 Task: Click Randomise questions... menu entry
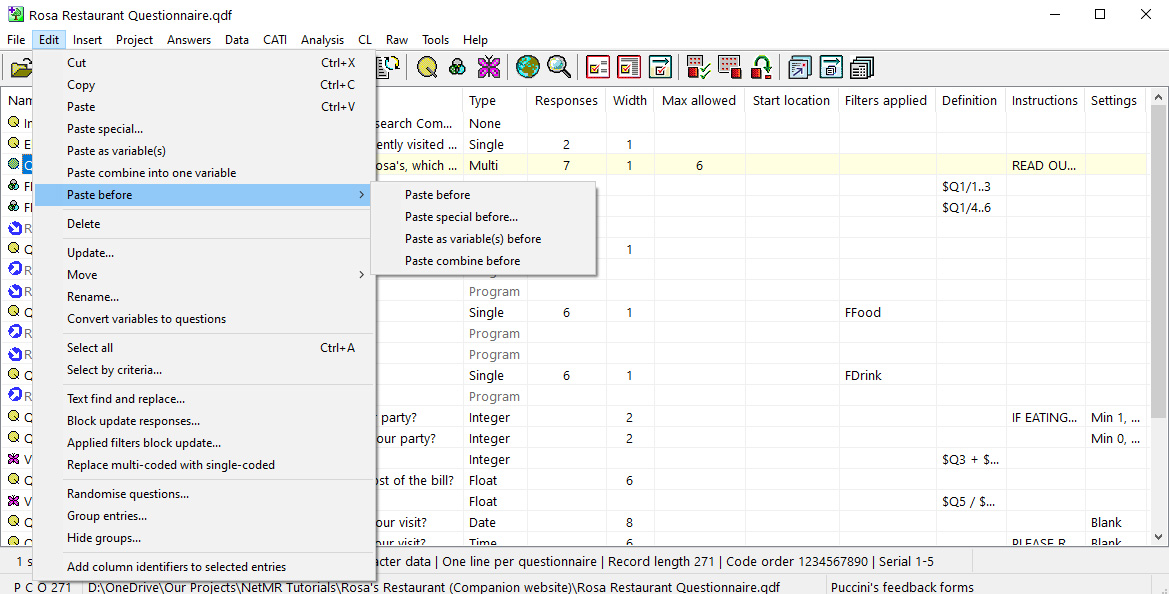128,494
